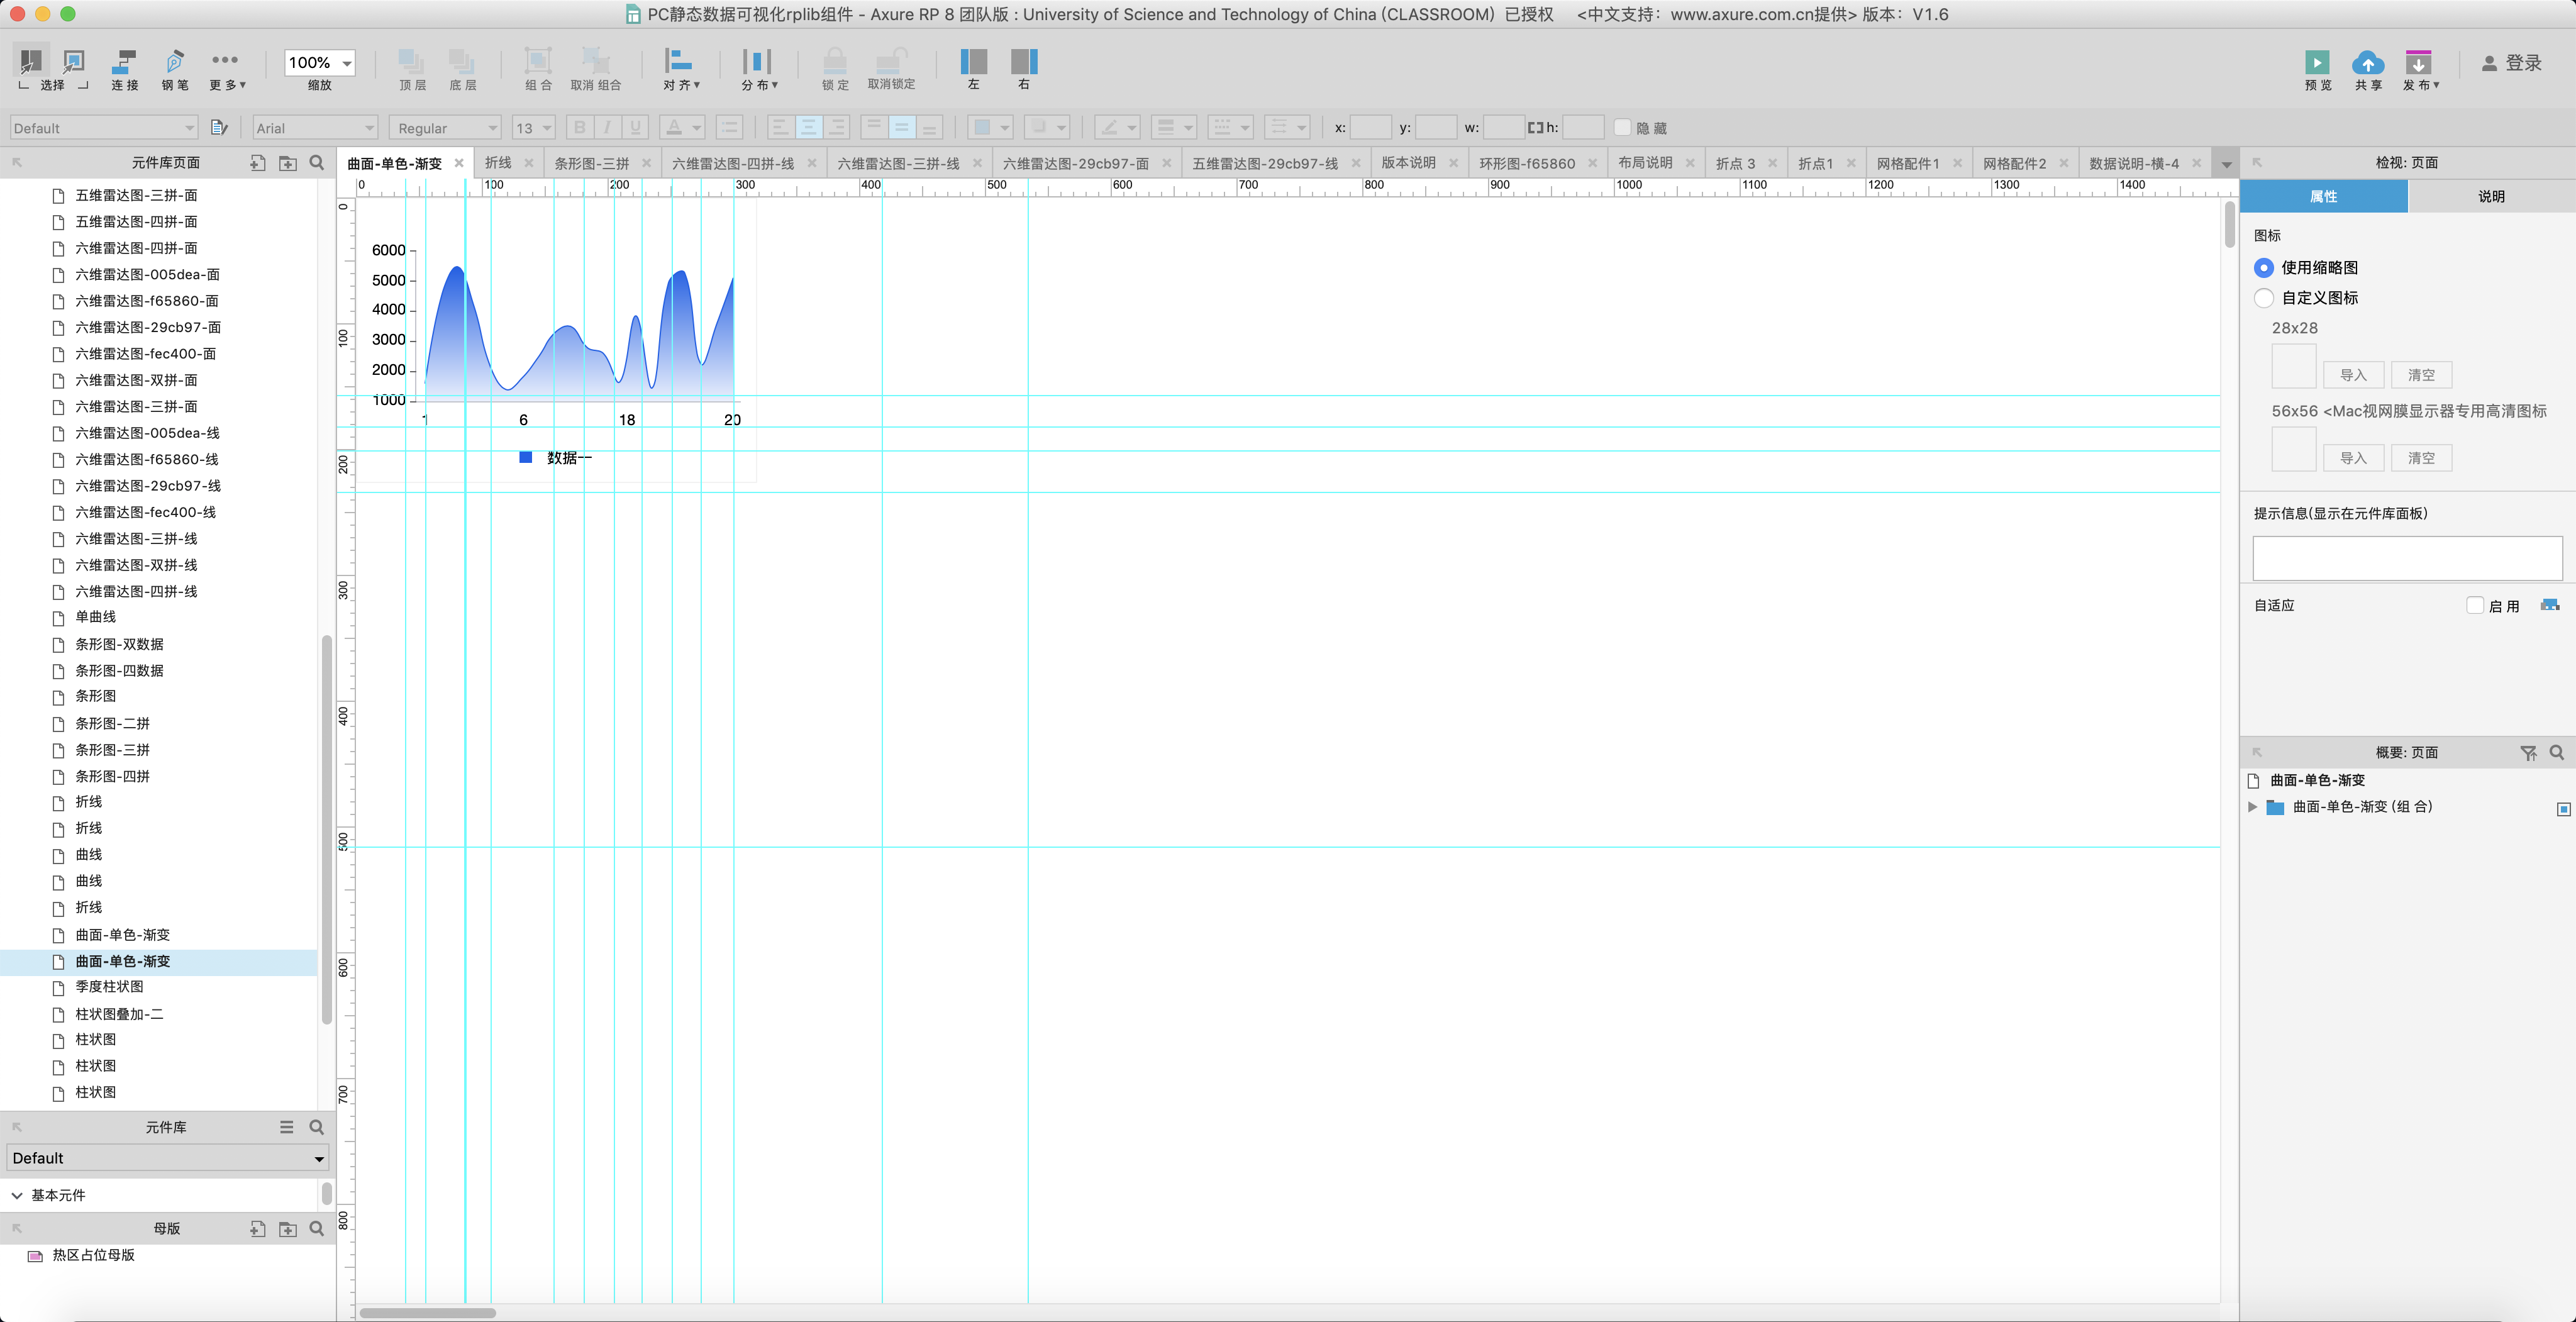This screenshot has height=1322, width=2576.
Task: Click the outline filter icon
Action: pos(2528,753)
